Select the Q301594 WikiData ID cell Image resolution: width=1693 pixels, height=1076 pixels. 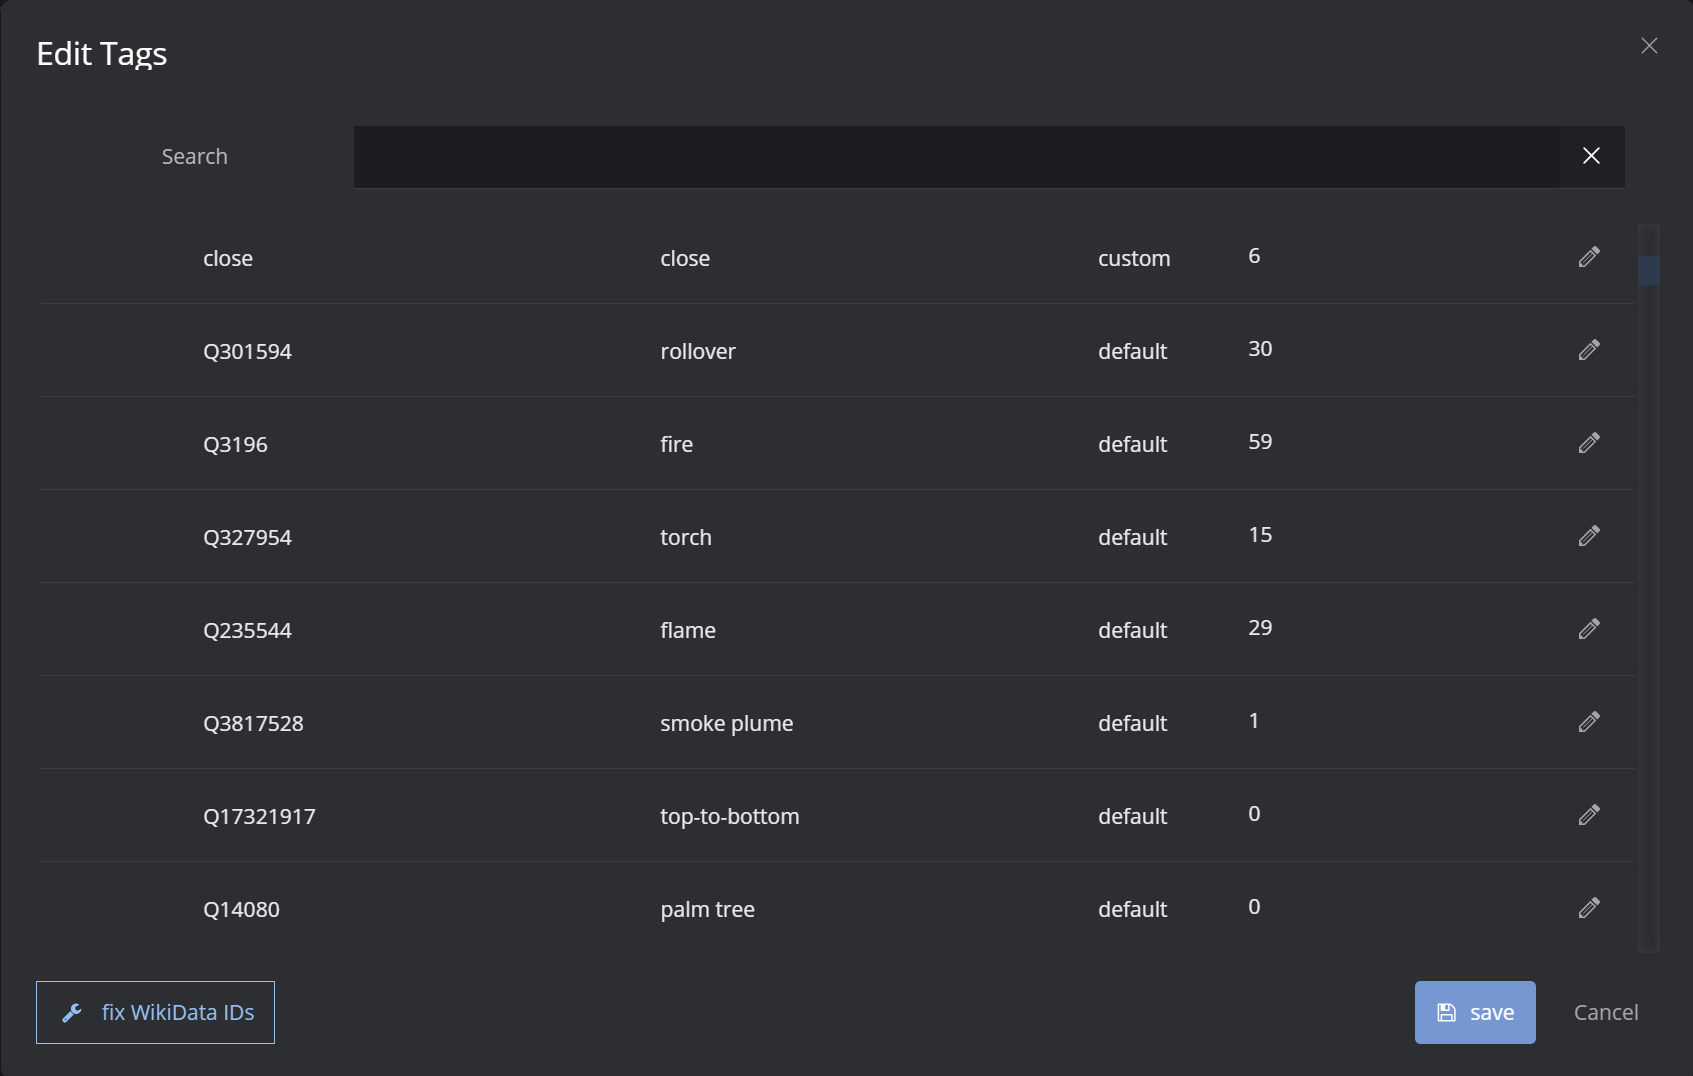coord(247,352)
